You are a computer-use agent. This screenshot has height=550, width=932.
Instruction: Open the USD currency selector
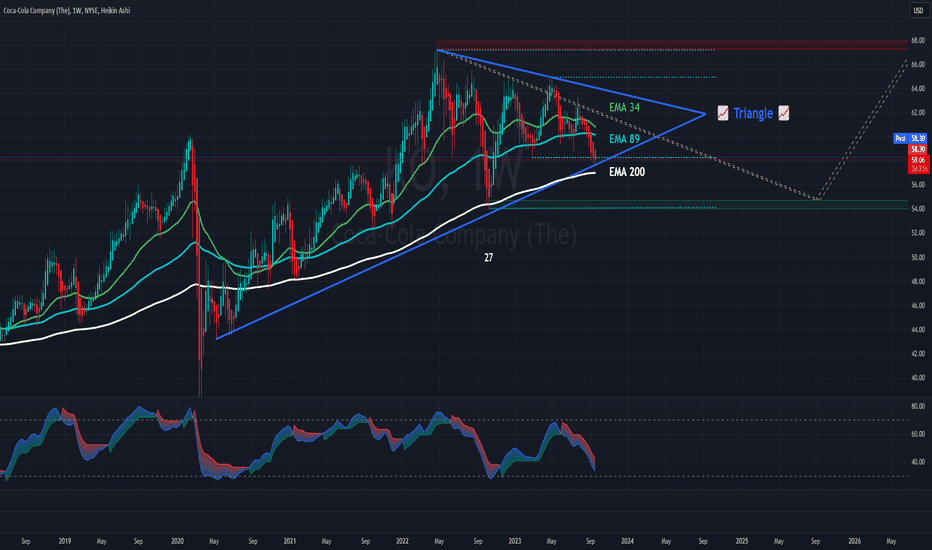(x=918, y=10)
